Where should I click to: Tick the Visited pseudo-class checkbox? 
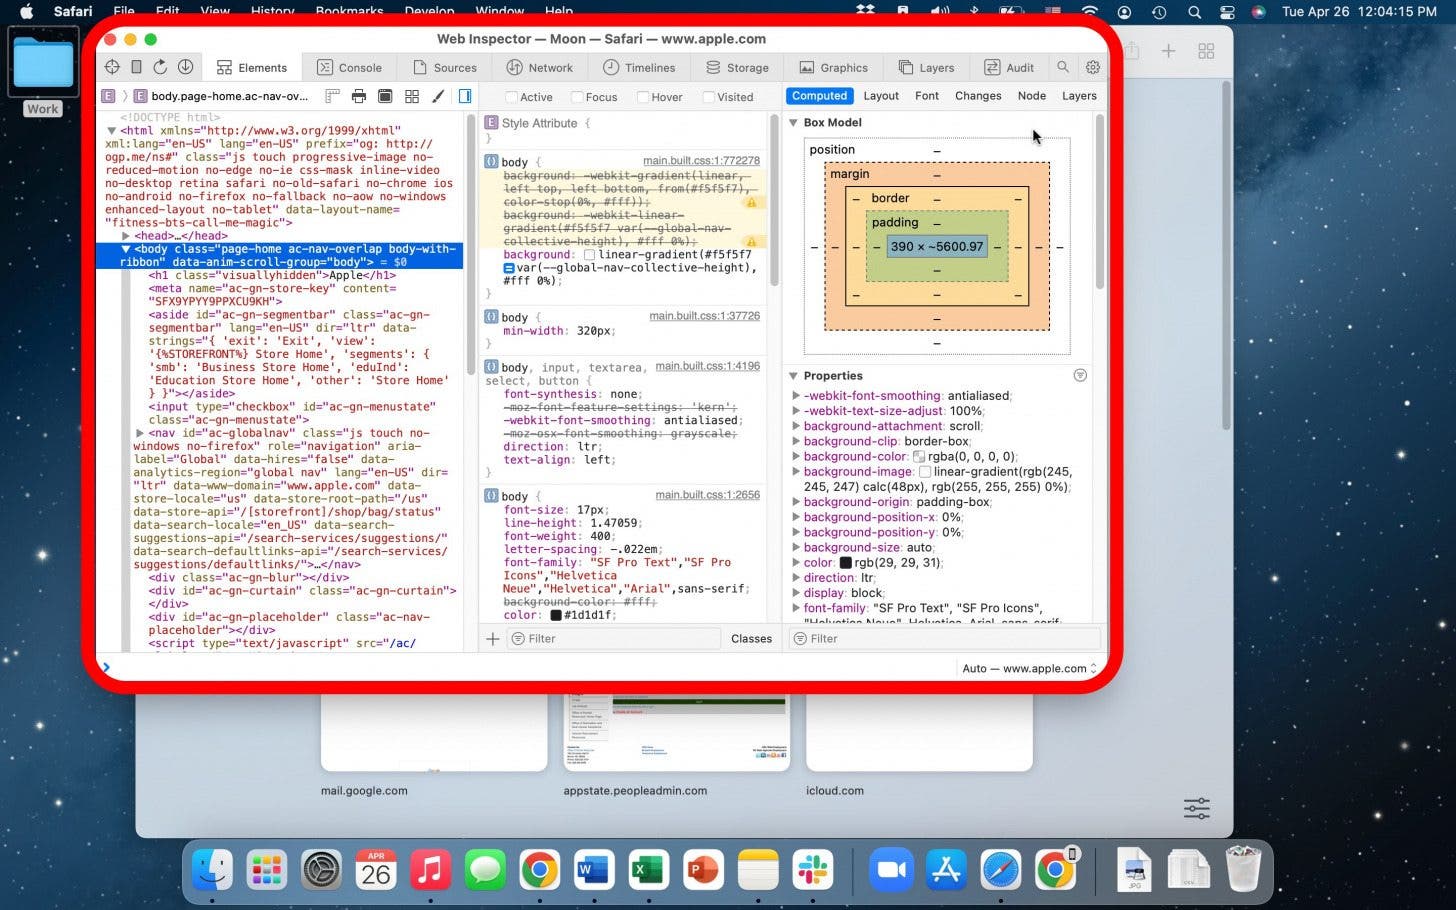click(708, 97)
